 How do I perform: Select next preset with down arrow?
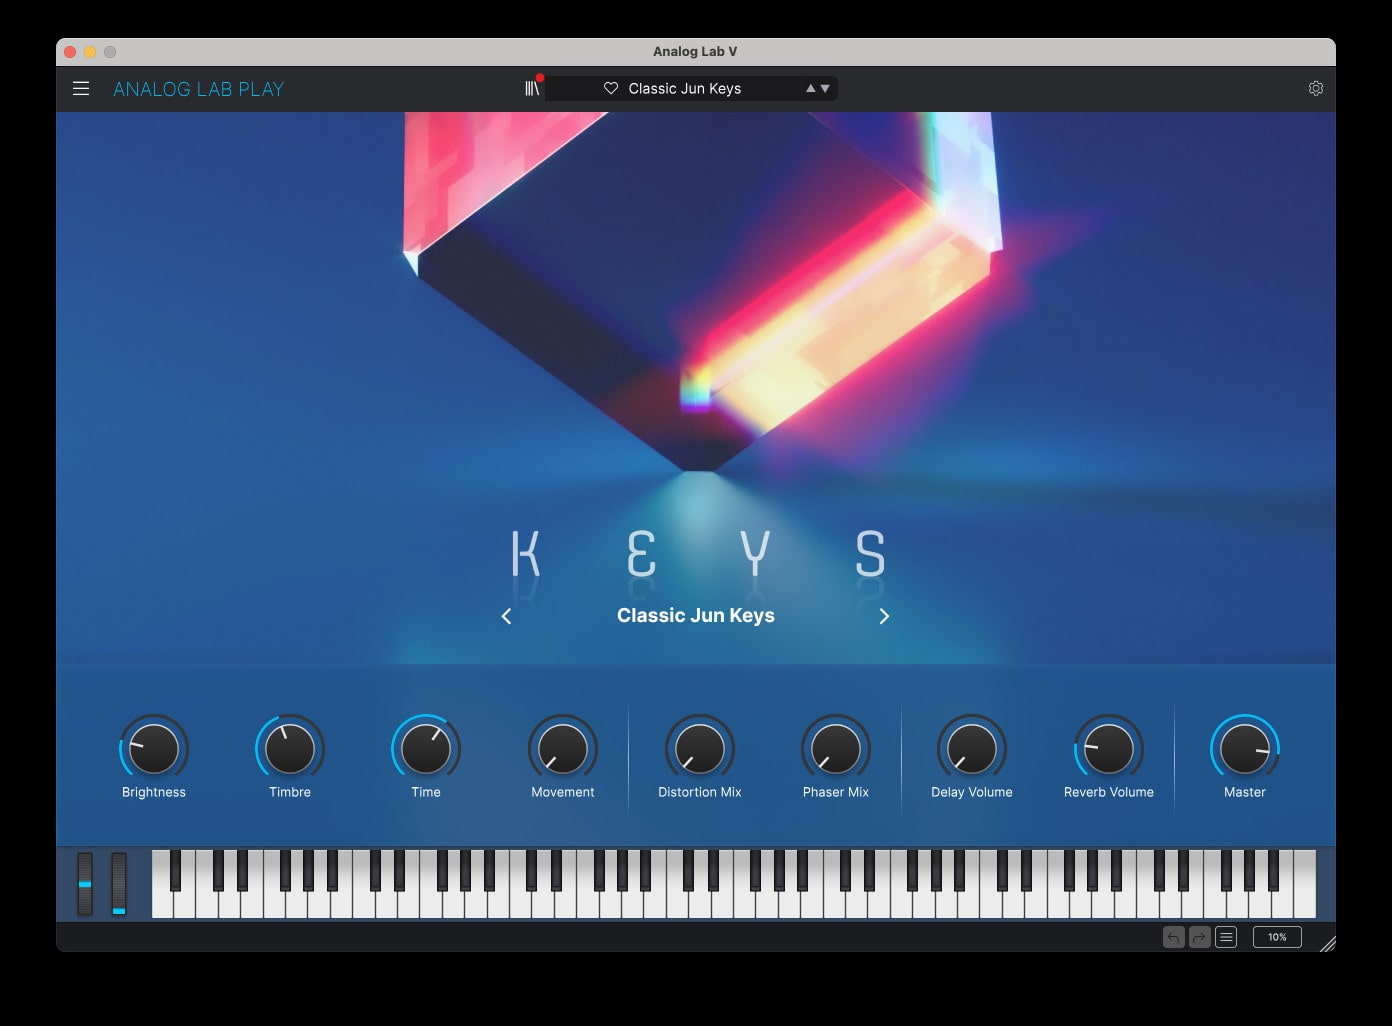click(825, 88)
